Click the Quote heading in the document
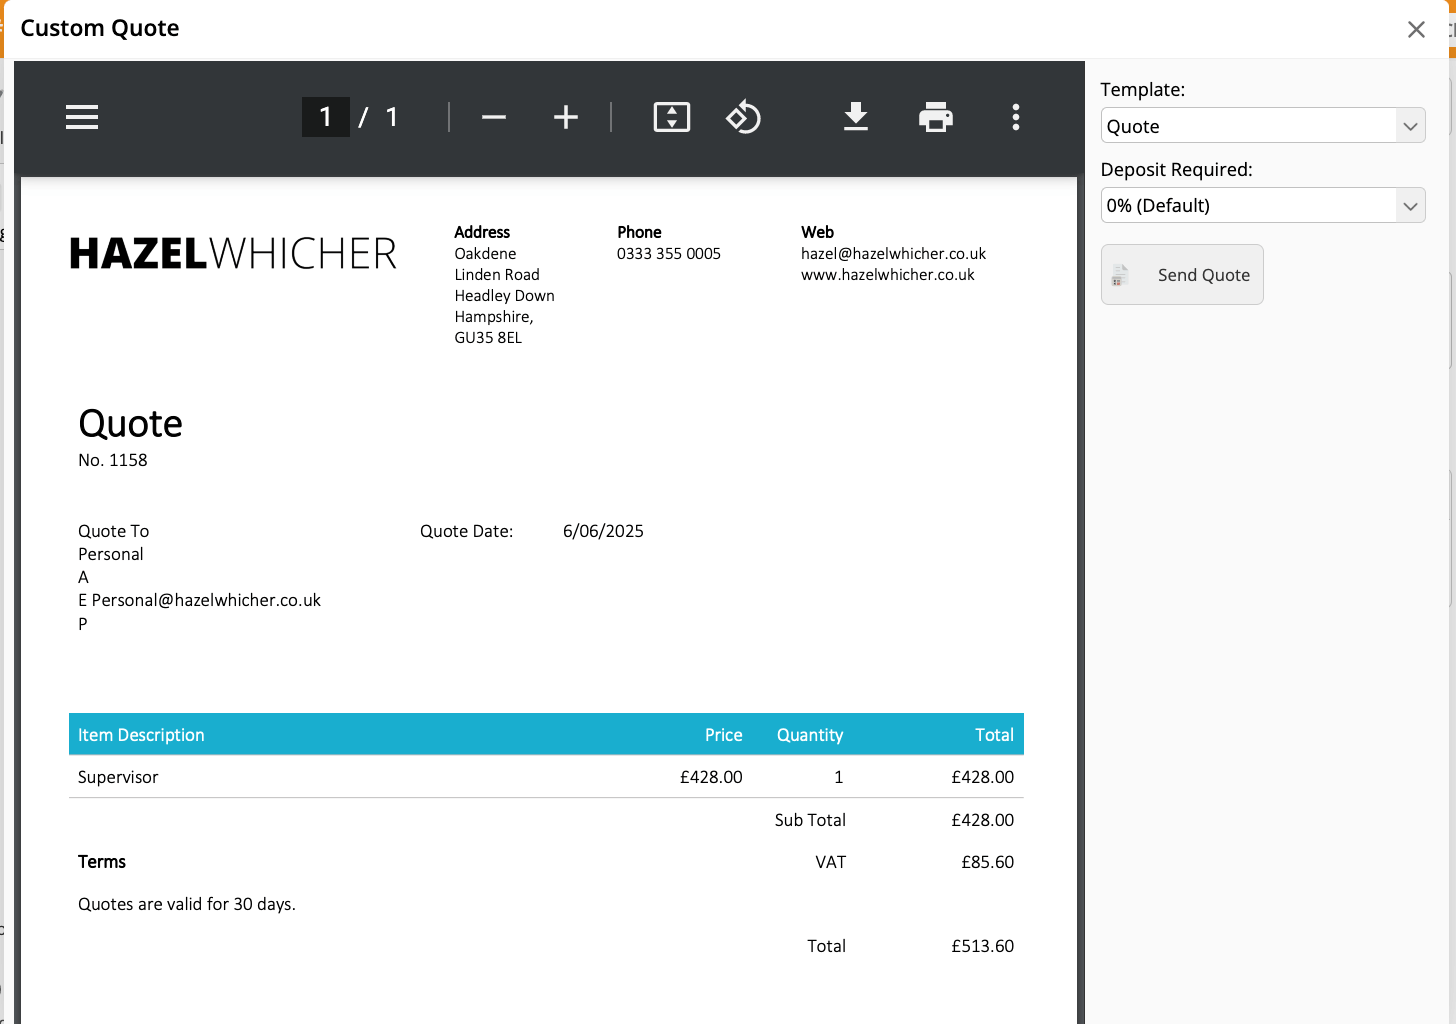Viewport: 1456px width, 1024px height. (x=131, y=424)
